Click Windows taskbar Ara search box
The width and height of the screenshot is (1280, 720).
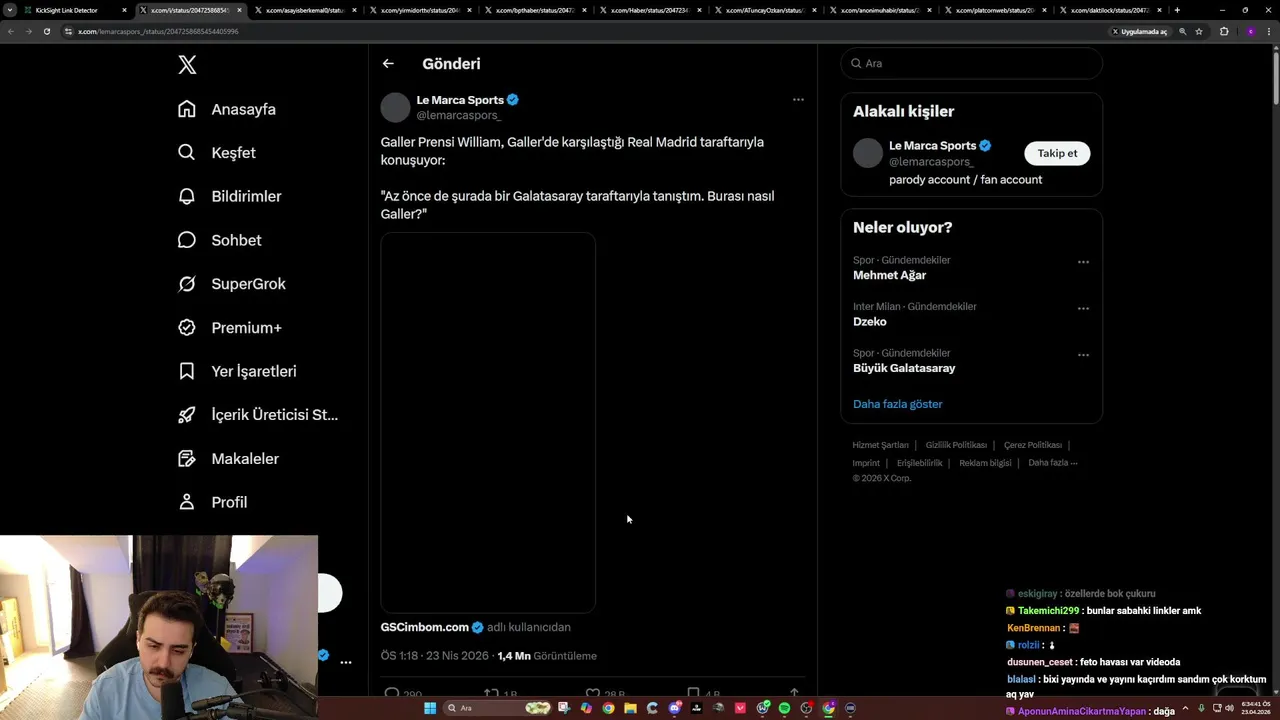pos(497,708)
